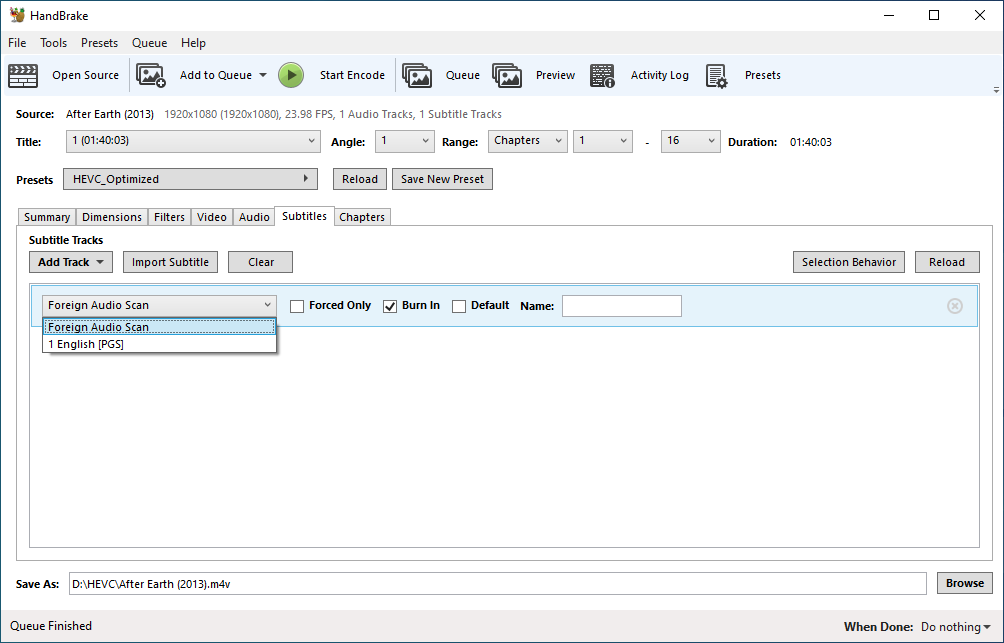1004x643 pixels.
Task: Select the Subtitles tab
Action: point(304,216)
